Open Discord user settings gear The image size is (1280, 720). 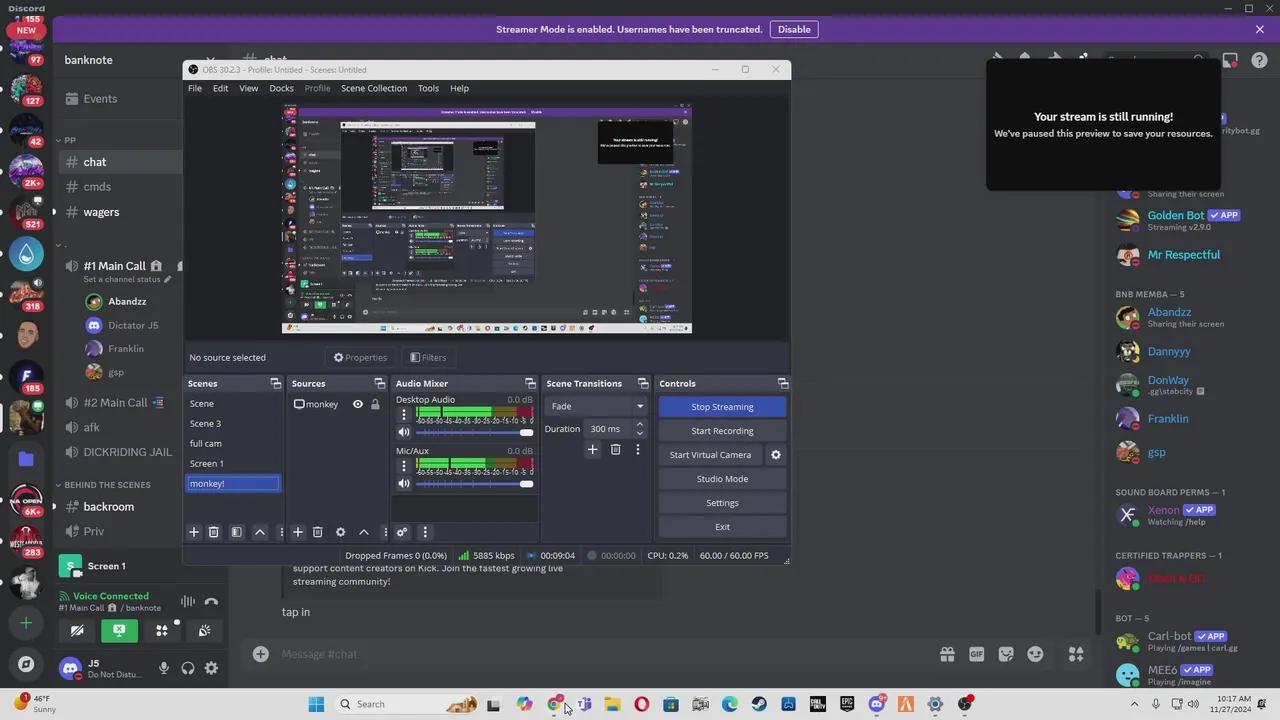pos(211,668)
